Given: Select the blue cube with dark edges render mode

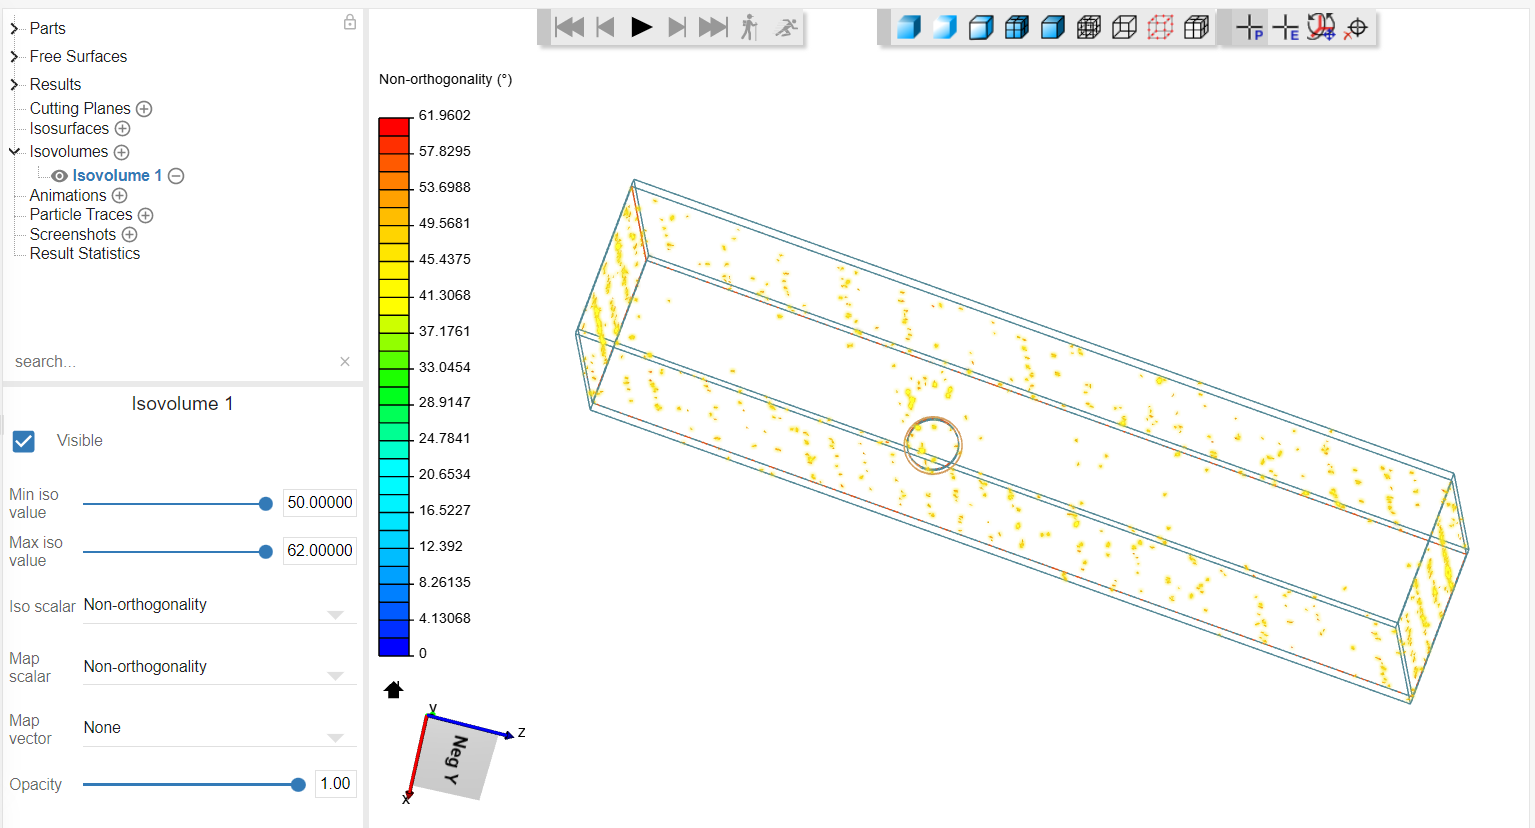Looking at the screenshot, I should (1052, 27).
